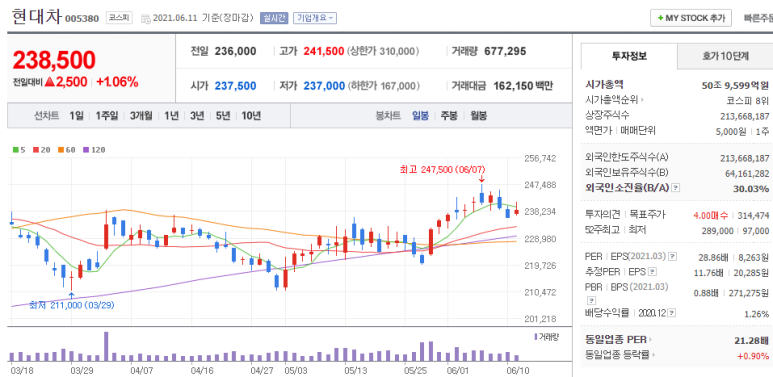The width and height of the screenshot is (773, 377).
Task: Switch to the 호가10단계 tab
Action: click(x=725, y=56)
